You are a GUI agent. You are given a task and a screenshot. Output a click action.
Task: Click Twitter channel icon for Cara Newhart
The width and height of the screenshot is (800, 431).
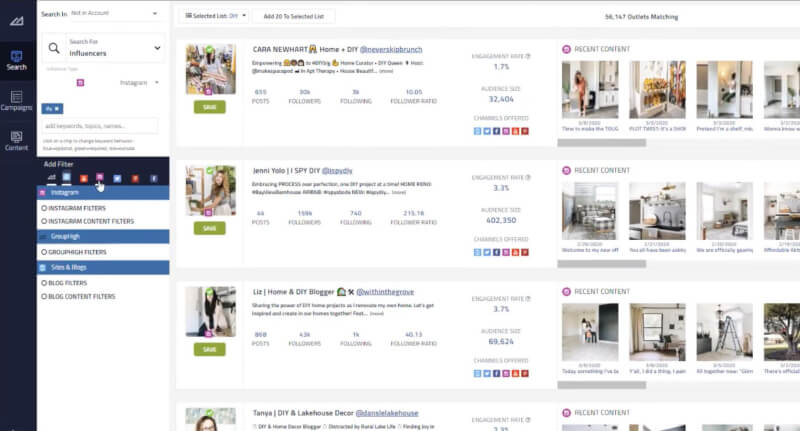click(x=487, y=131)
